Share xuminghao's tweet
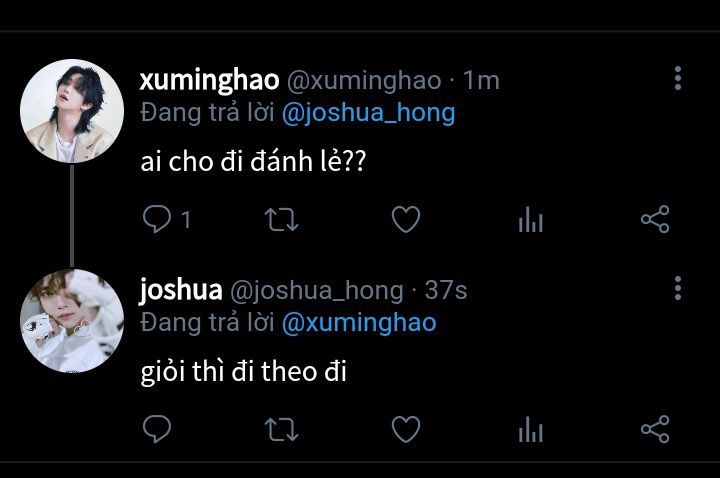The image size is (720, 478). coord(655,219)
